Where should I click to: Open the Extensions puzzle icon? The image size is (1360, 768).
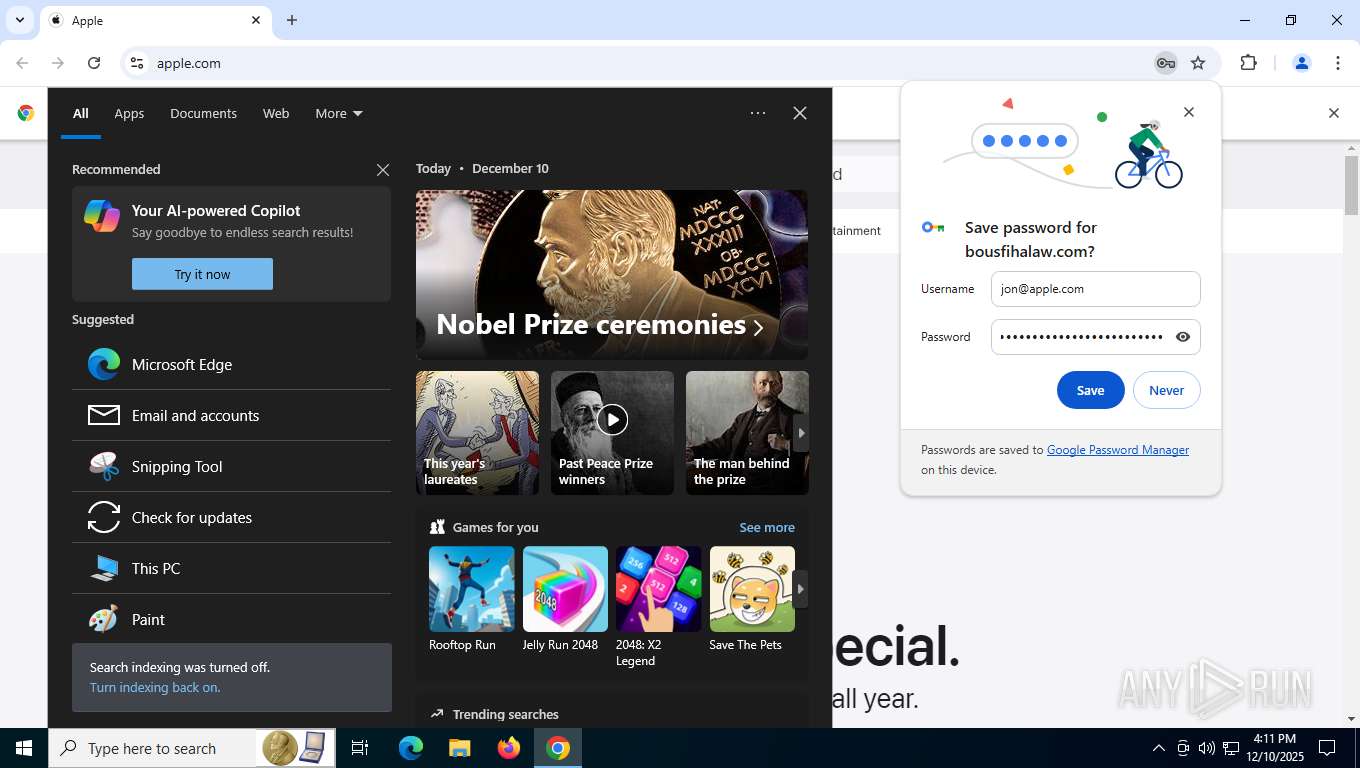[x=1248, y=63]
